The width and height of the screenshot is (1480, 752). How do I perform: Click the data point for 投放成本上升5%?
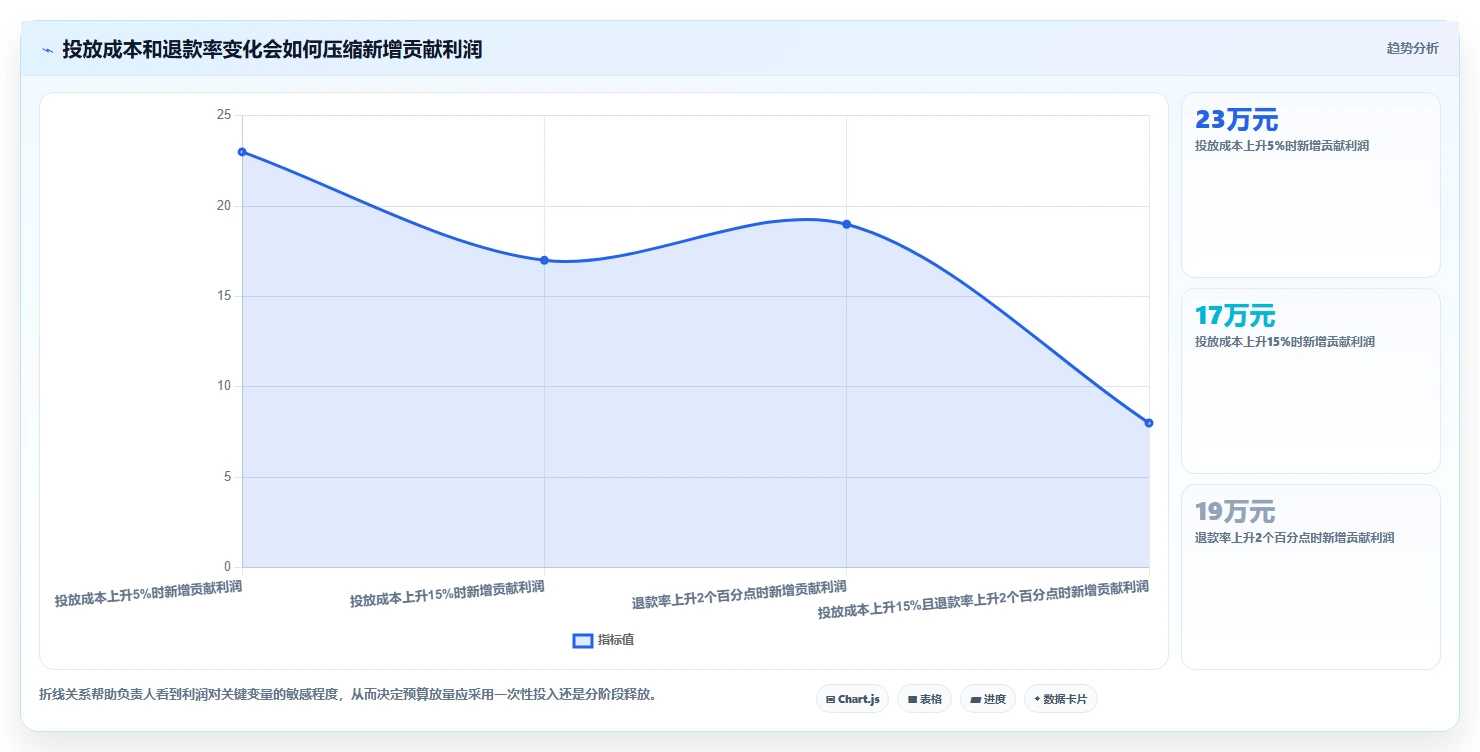tap(242, 152)
